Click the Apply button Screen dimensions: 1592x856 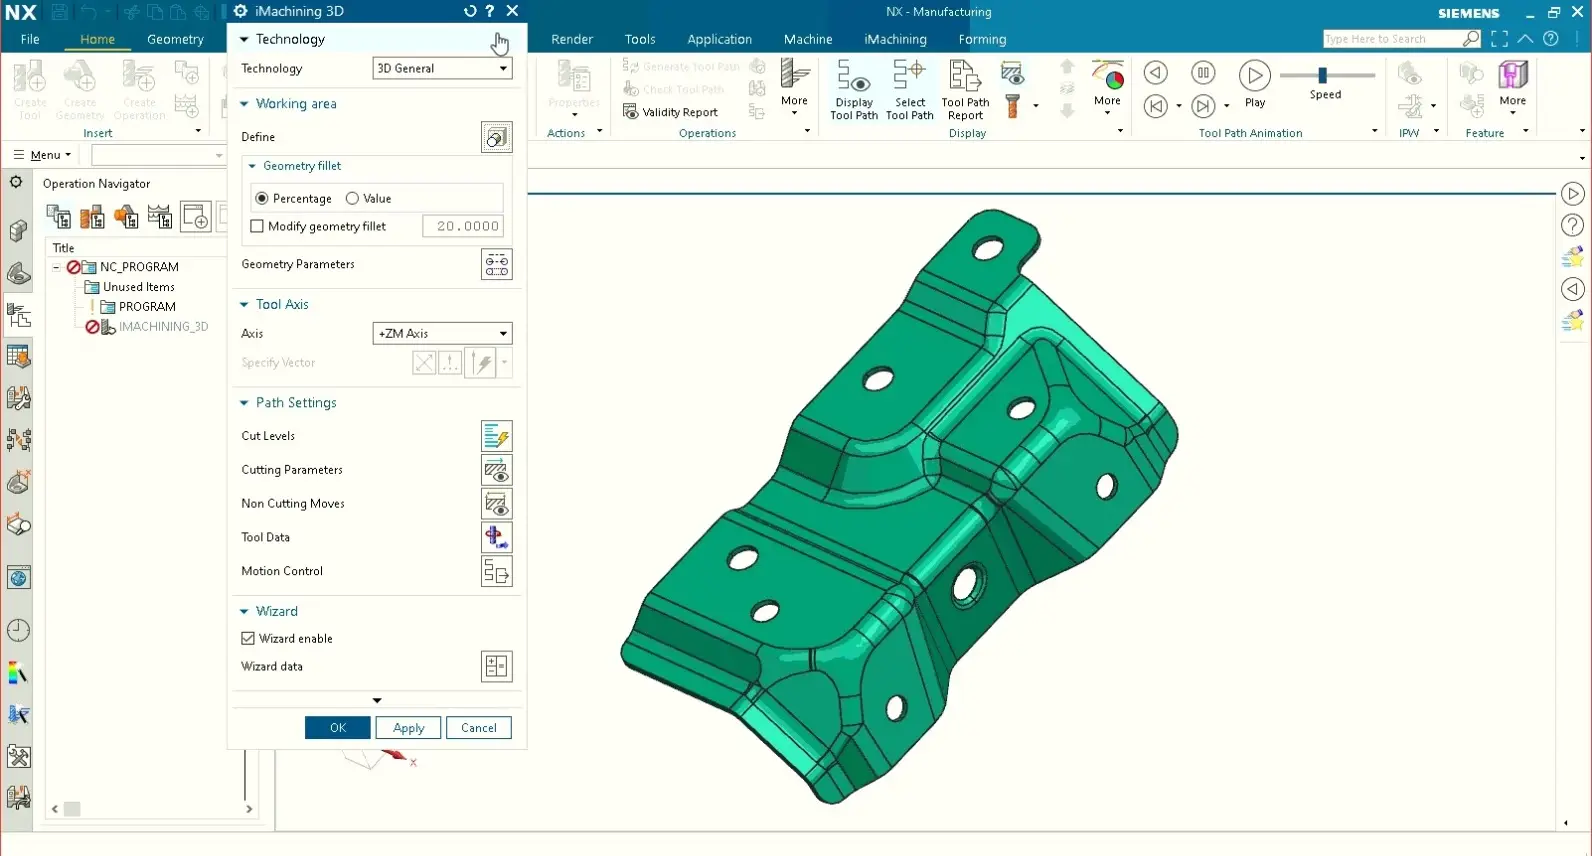tap(408, 728)
